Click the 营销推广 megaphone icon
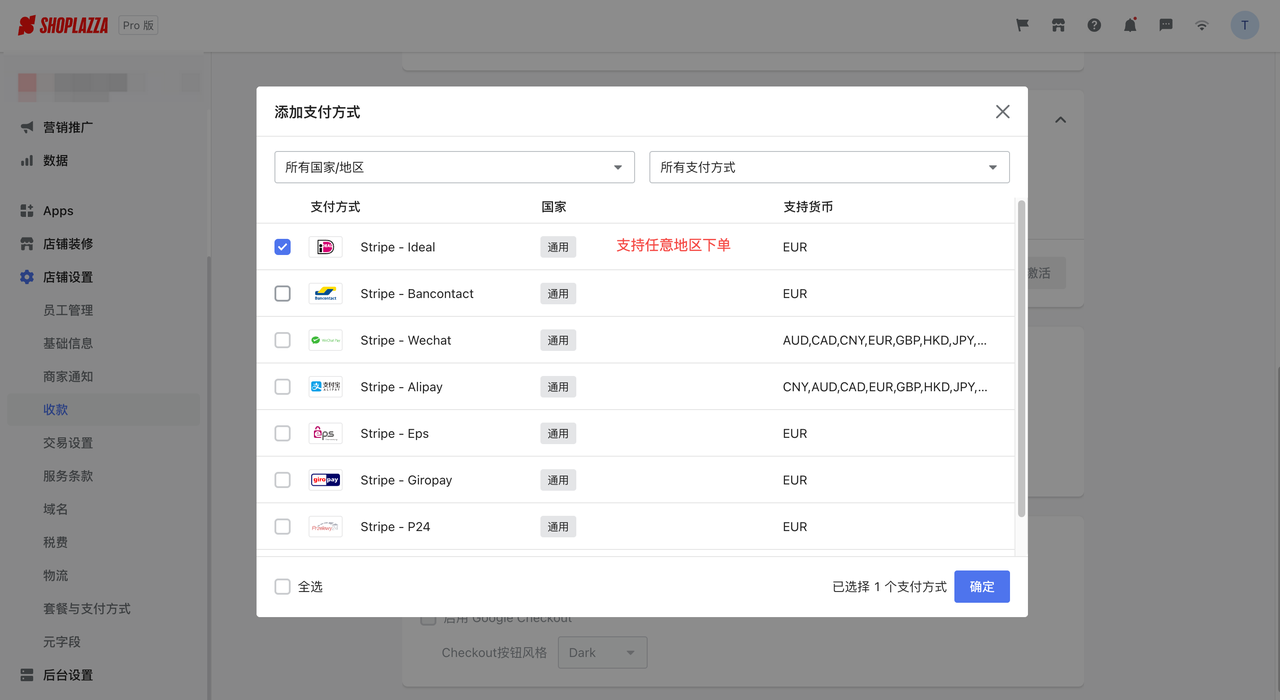The height and width of the screenshot is (700, 1280). pos(27,127)
